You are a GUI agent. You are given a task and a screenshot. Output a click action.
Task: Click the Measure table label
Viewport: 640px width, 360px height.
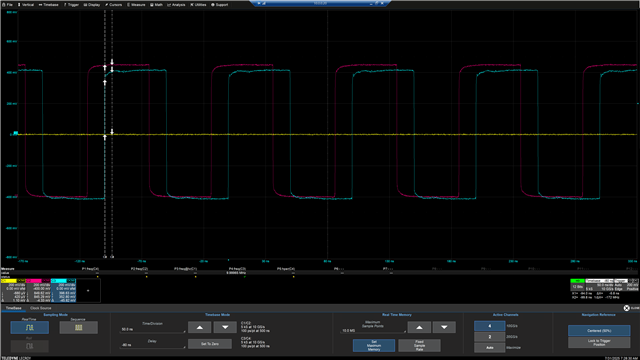coord(8,269)
